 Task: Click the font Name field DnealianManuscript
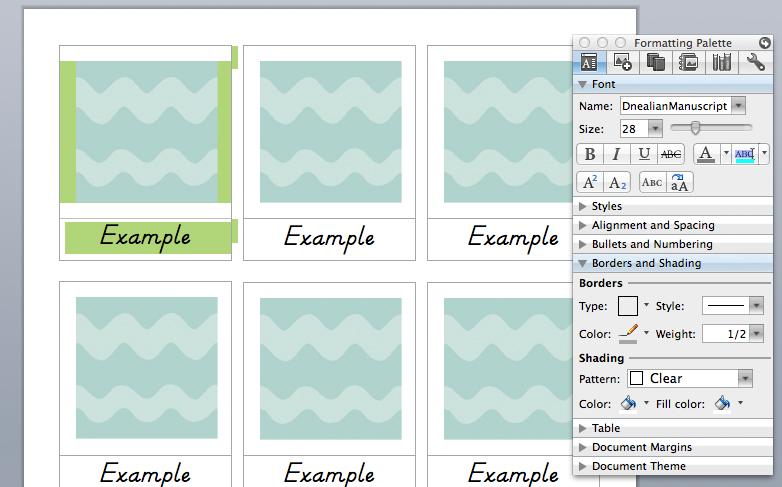point(675,106)
